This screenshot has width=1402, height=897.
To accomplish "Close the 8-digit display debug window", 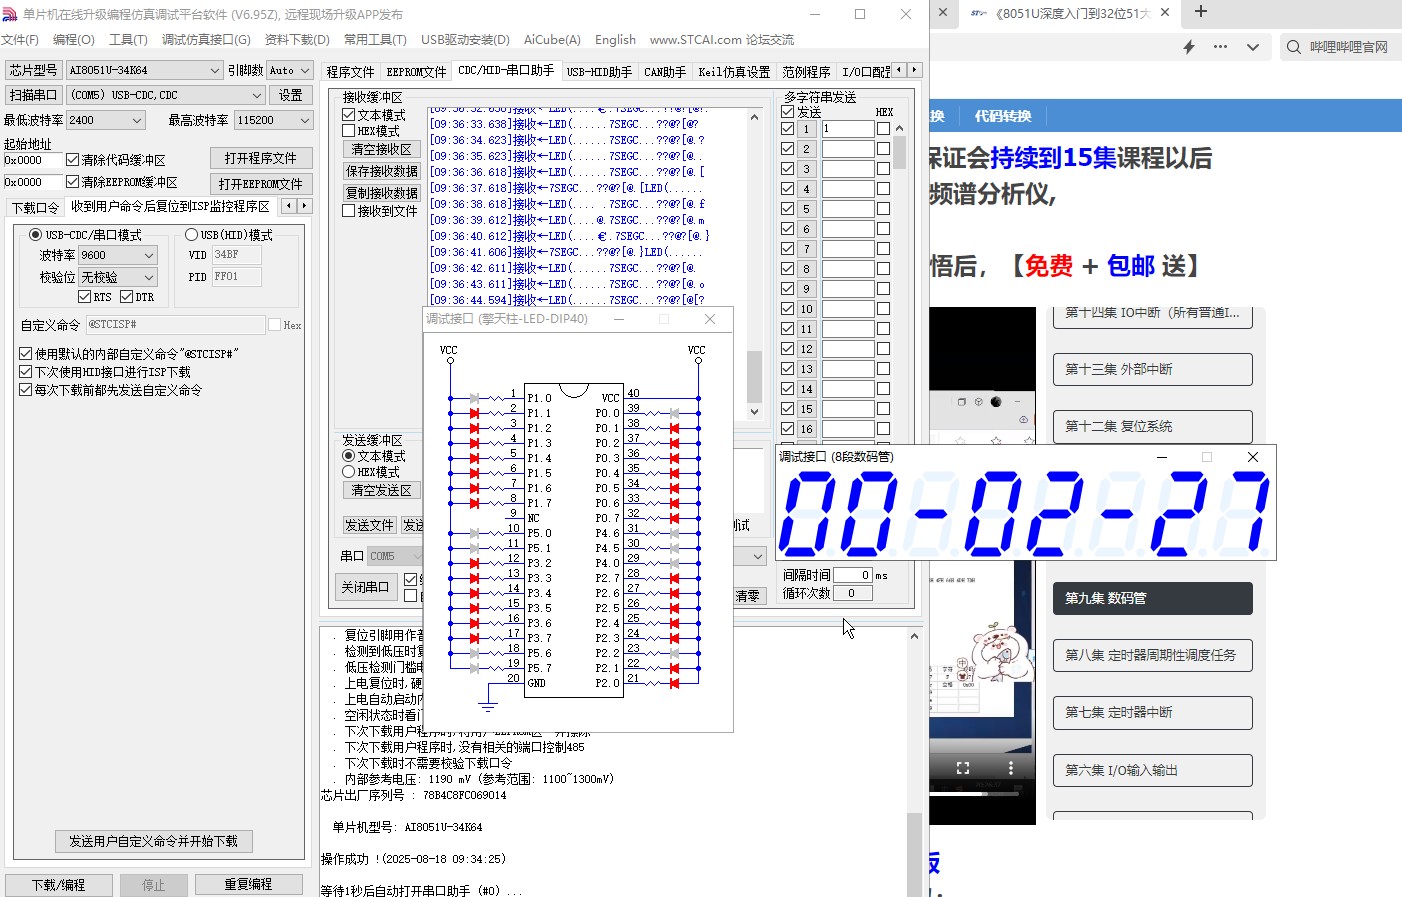I will [x=1253, y=457].
